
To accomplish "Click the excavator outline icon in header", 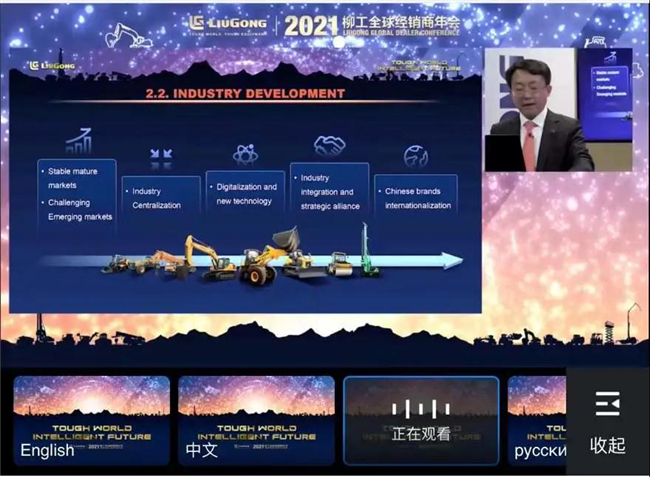I will tap(129, 35).
